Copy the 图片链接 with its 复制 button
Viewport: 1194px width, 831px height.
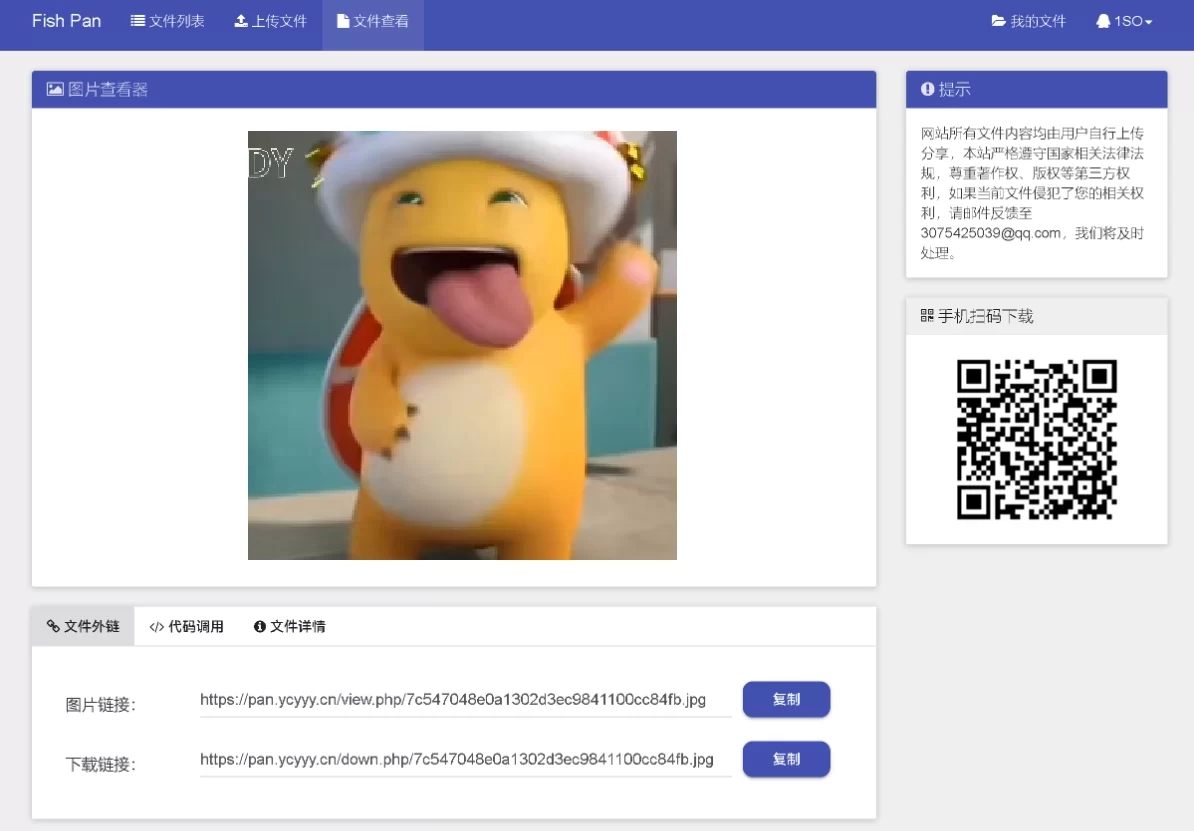click(x=786, y=699)
